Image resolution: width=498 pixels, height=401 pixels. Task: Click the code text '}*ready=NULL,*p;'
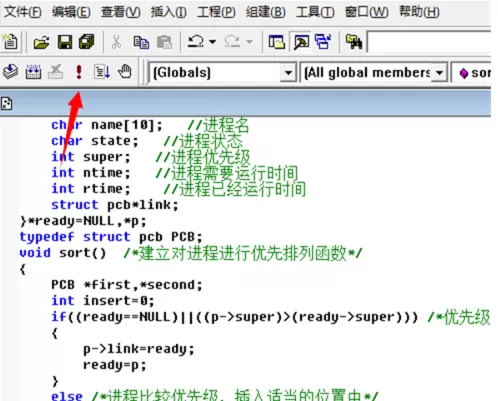coord(83,221)
